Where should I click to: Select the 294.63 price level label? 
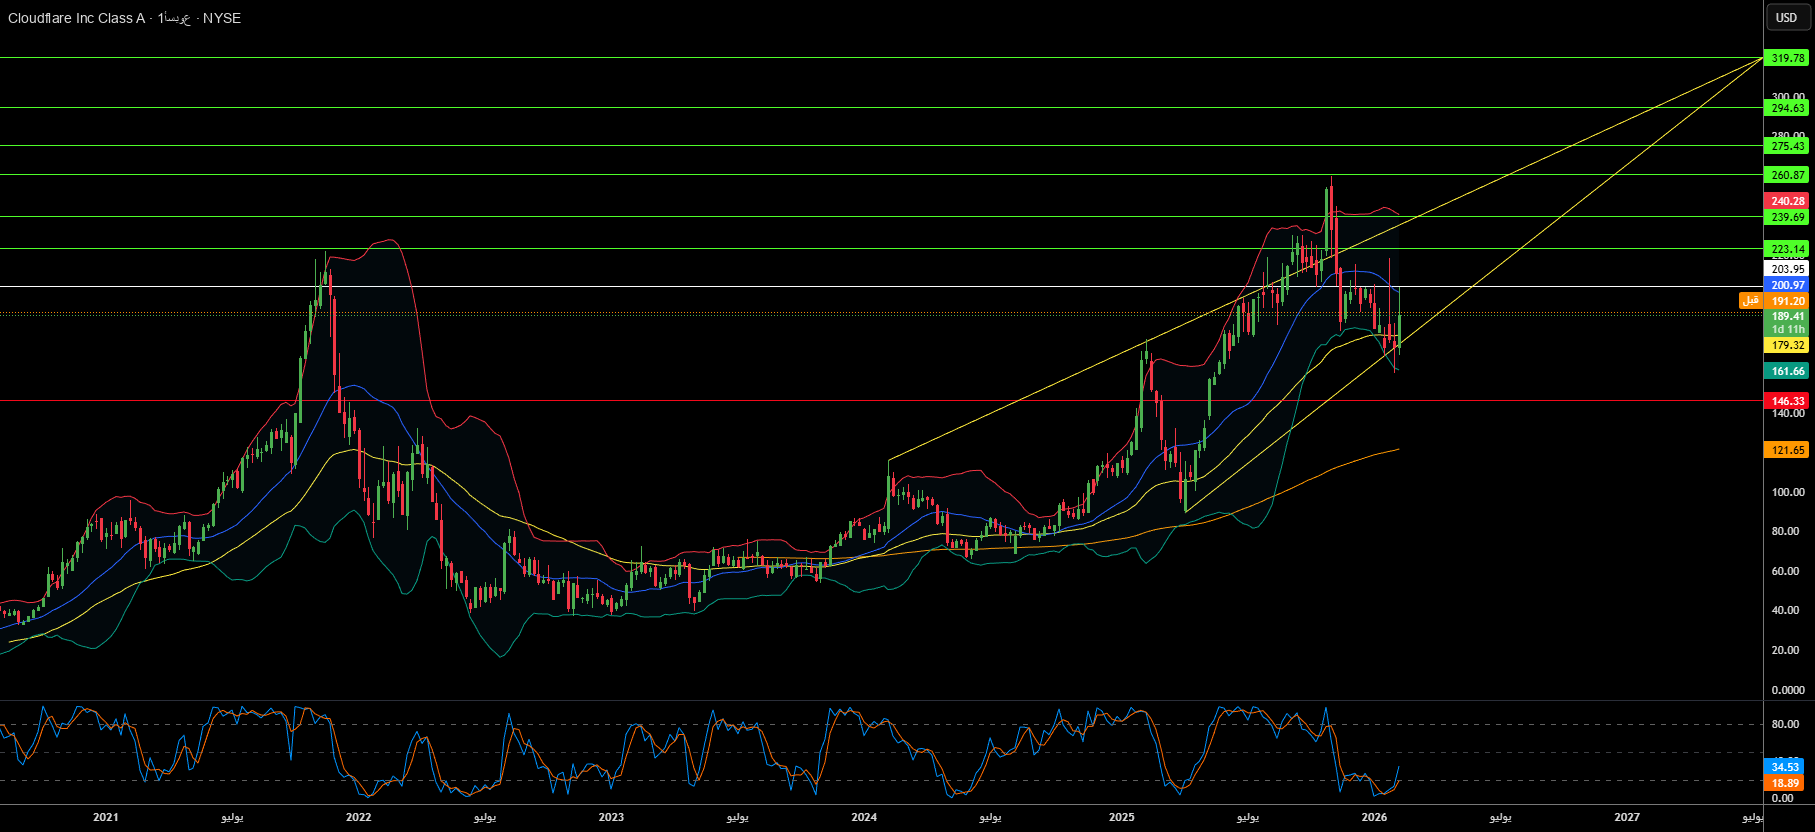[x=1787, y=108]
